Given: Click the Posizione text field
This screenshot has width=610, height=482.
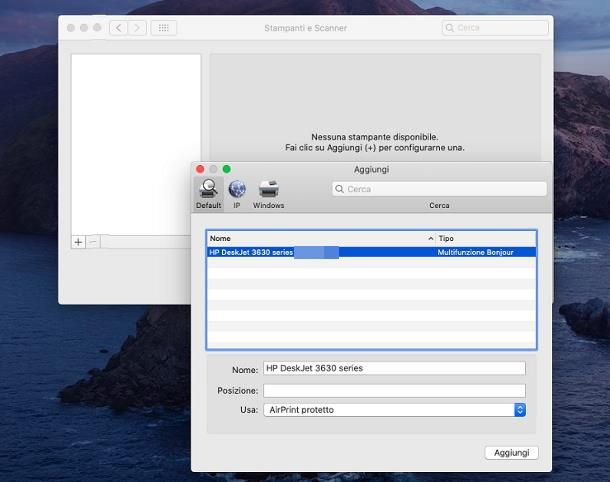Looking at the screenshot, I should click(x=393, y=390).
